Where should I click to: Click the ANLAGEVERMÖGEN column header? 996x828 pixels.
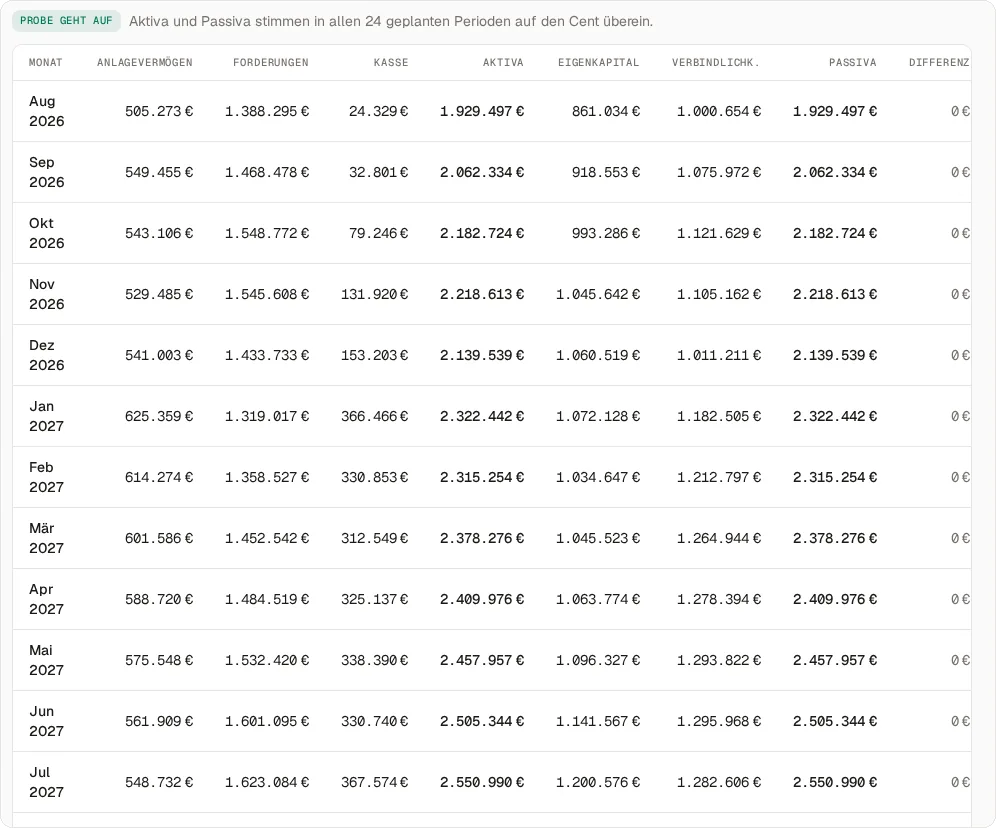click(x=145, y=62)
